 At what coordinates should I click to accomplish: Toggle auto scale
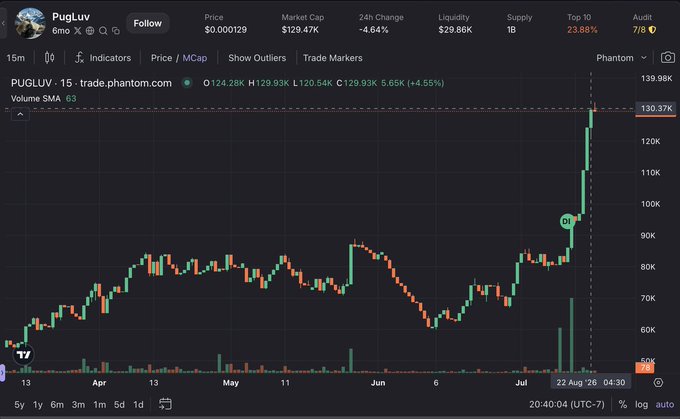pyautogui.click(x=665, y=404)
